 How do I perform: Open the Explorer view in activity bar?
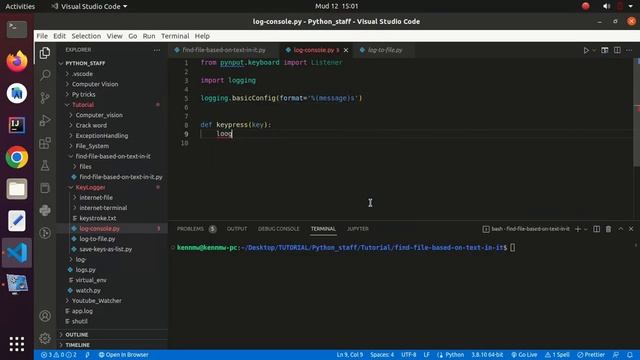45,53
